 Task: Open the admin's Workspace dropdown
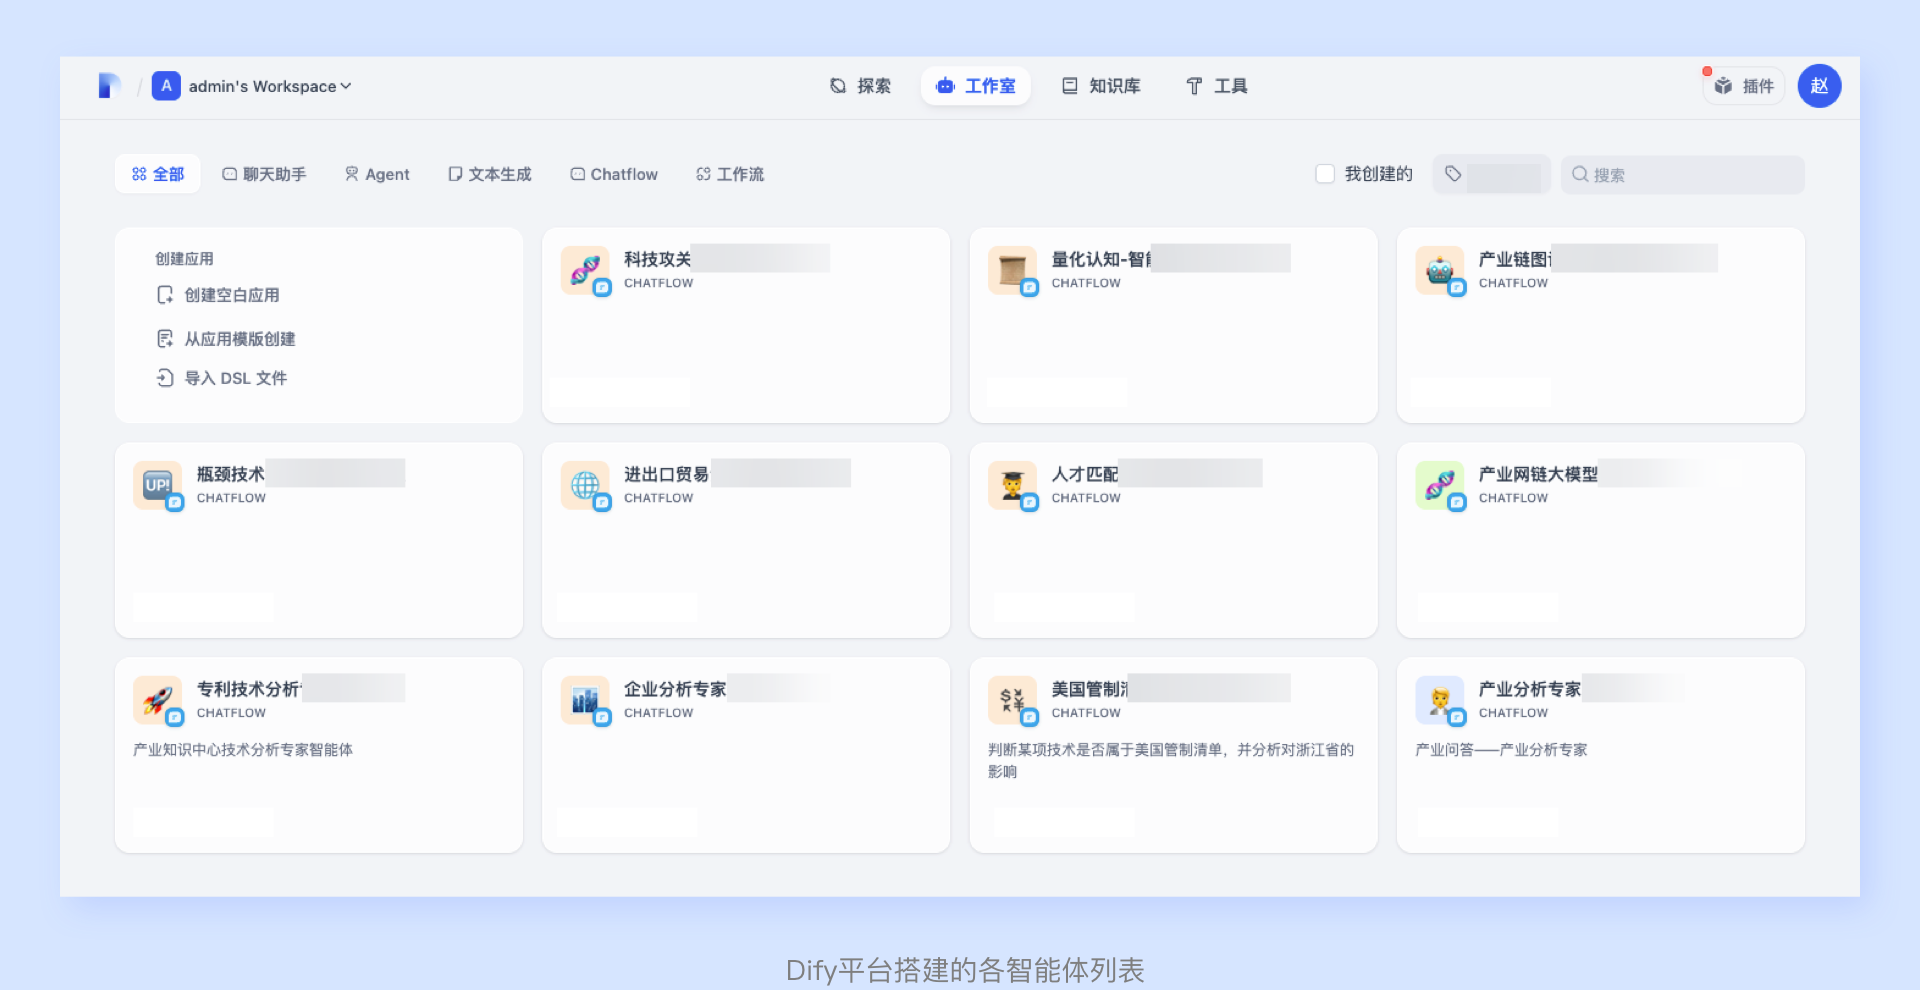(270, 86)
